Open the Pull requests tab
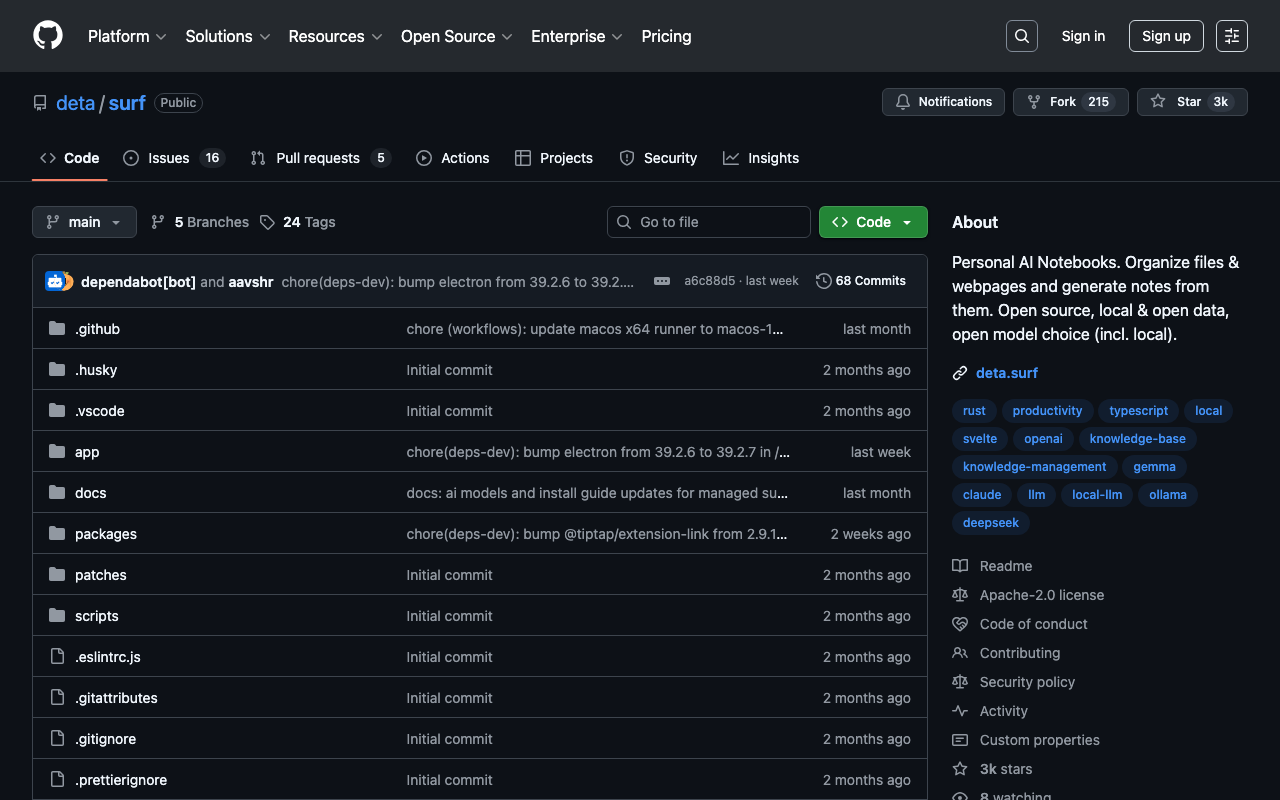 tap(317, 158)
